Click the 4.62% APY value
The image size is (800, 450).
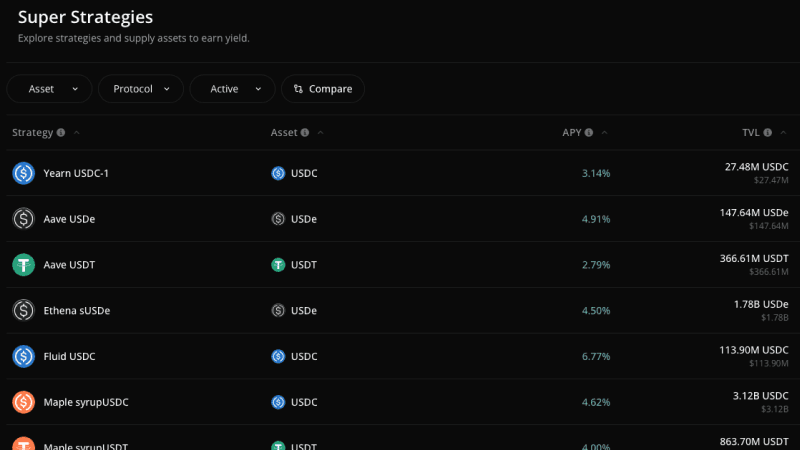click(x=596, y=403)
